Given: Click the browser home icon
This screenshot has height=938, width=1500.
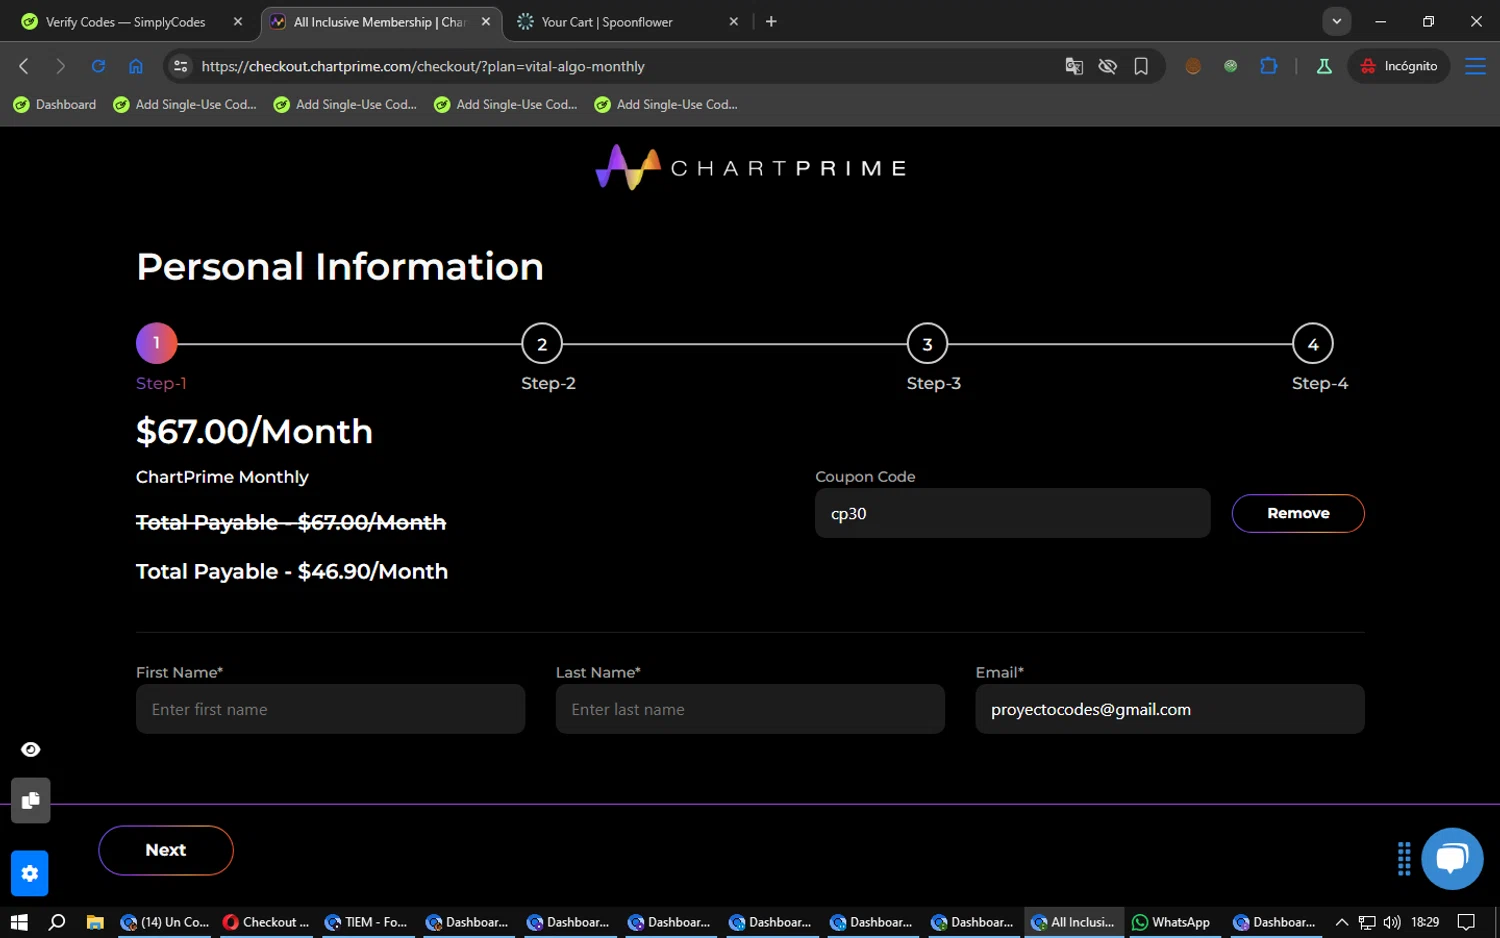Looking at the screenshot, I should tap(136, 66).
